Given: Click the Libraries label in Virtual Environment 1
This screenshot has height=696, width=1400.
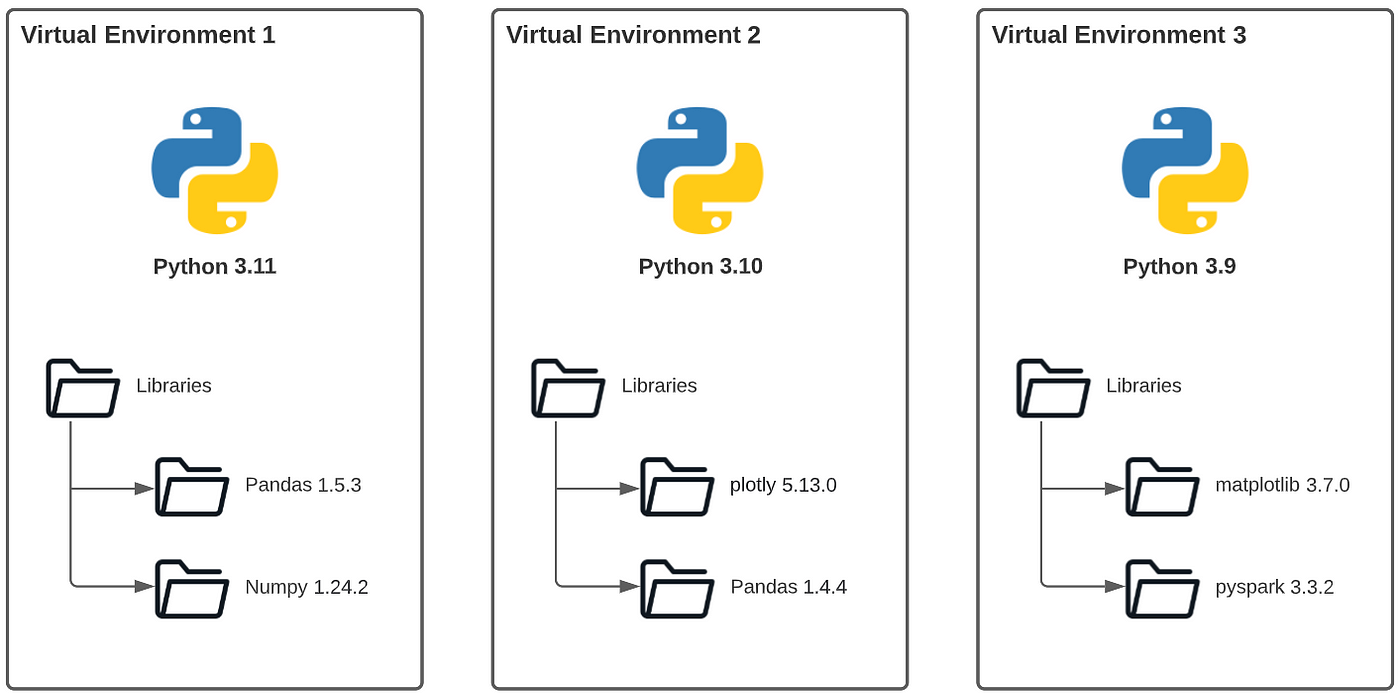Looking at the screenshot, I should pyautogui.click(x=174, y=386).
